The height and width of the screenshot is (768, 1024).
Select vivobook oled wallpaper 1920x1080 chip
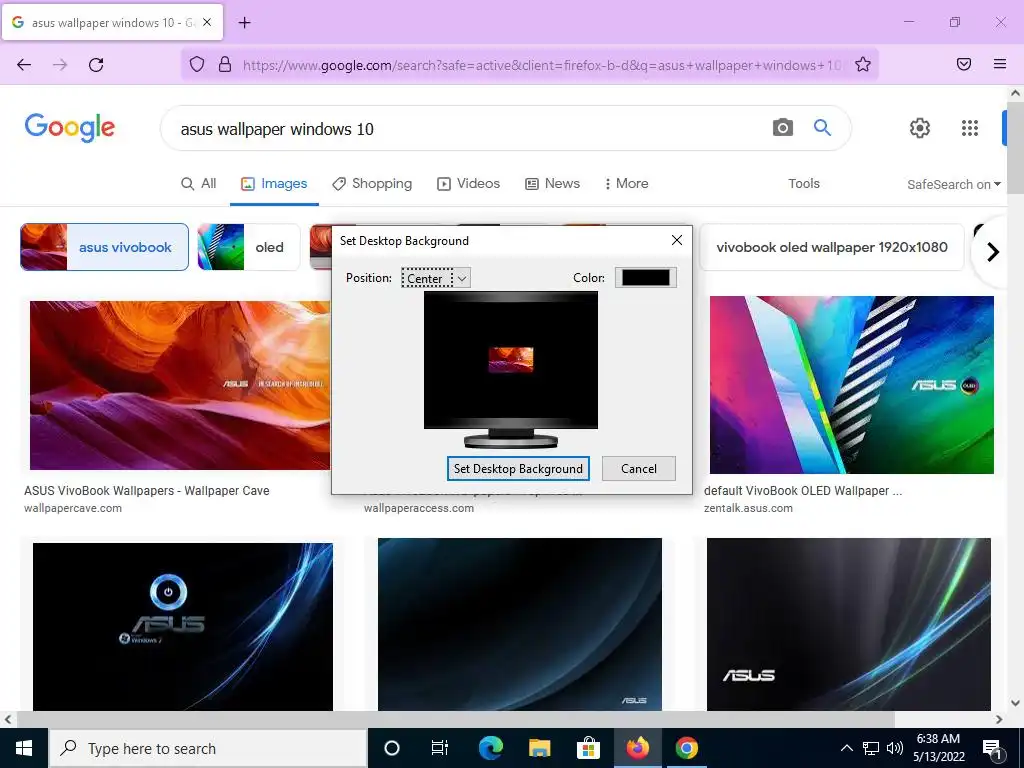[x=831, y=247]
